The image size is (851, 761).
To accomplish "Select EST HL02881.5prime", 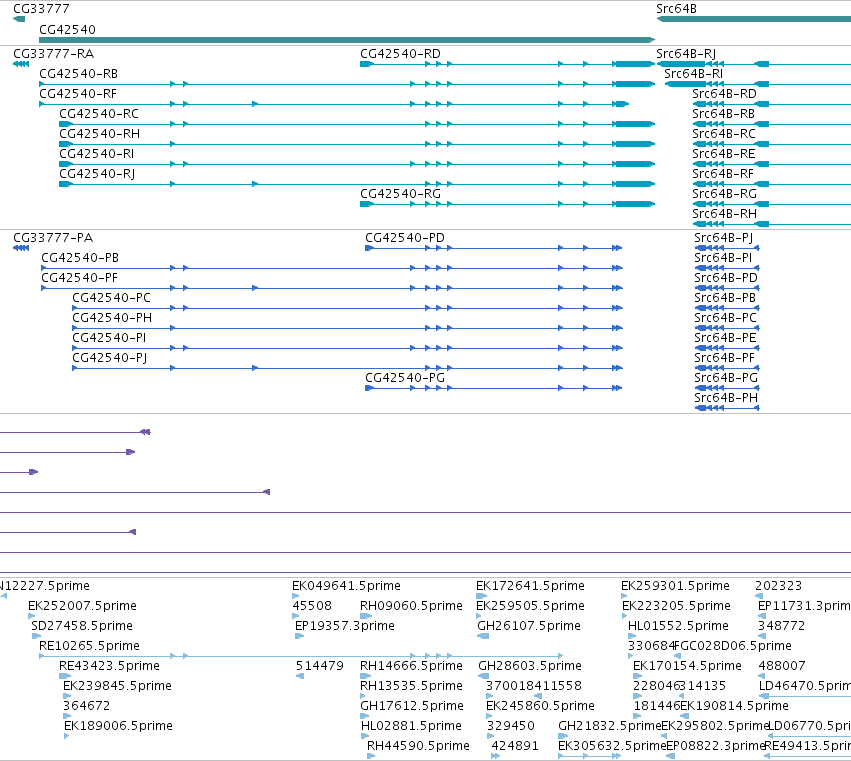I will point(411,727).
